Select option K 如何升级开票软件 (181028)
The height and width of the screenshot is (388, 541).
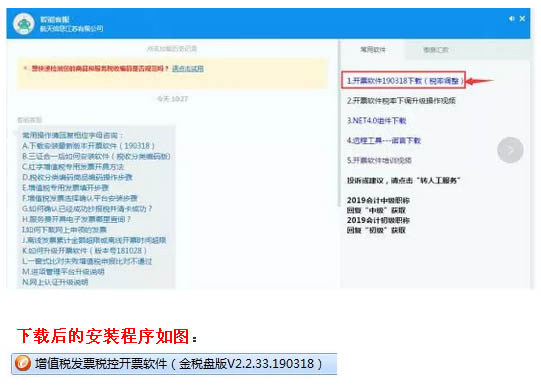85,250
